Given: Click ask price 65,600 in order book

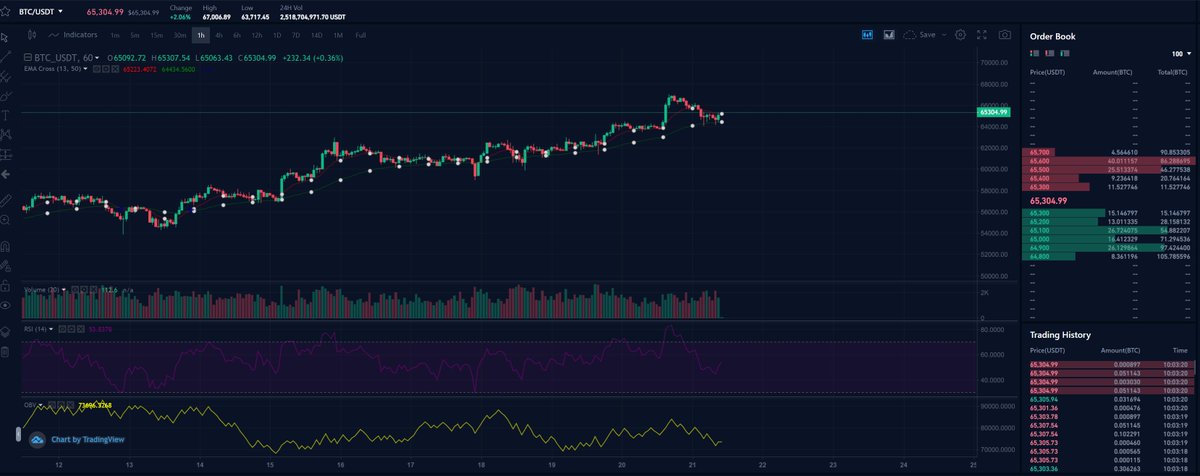Looking at the screenshot, I should [x=1040, y=161].
